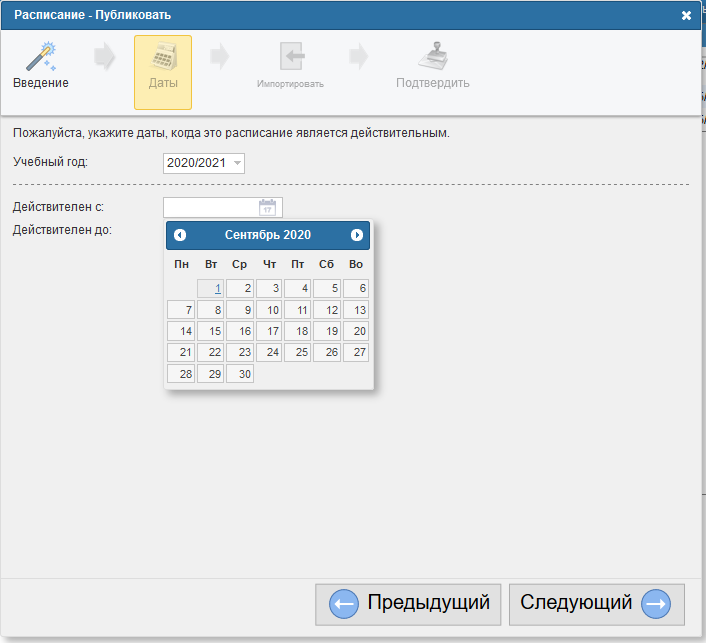The image size is (706, 643).
Task: Pick day 2 in the calendar
Action: [x=240, y=288]
